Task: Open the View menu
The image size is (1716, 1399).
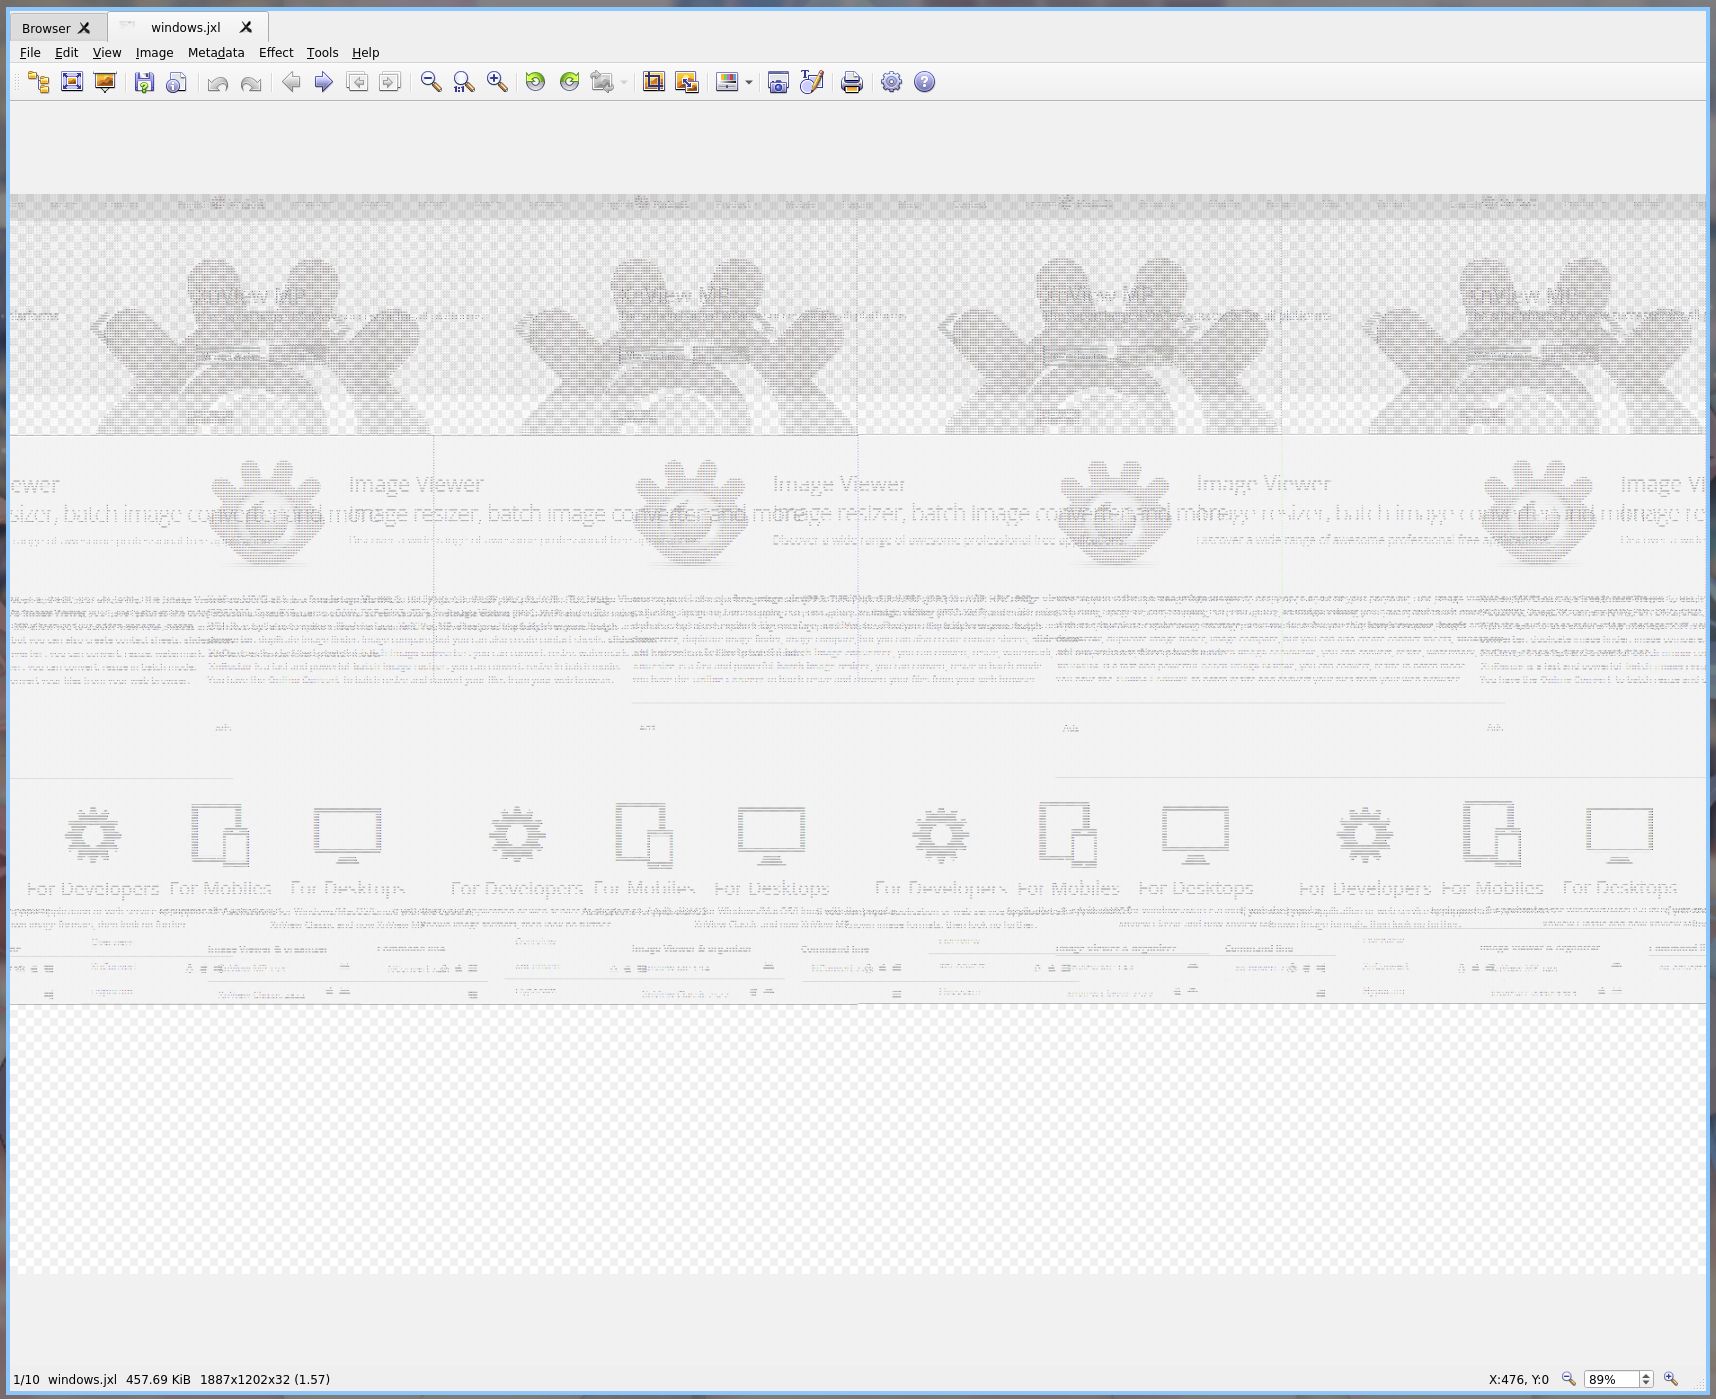Action: point(107,53)
